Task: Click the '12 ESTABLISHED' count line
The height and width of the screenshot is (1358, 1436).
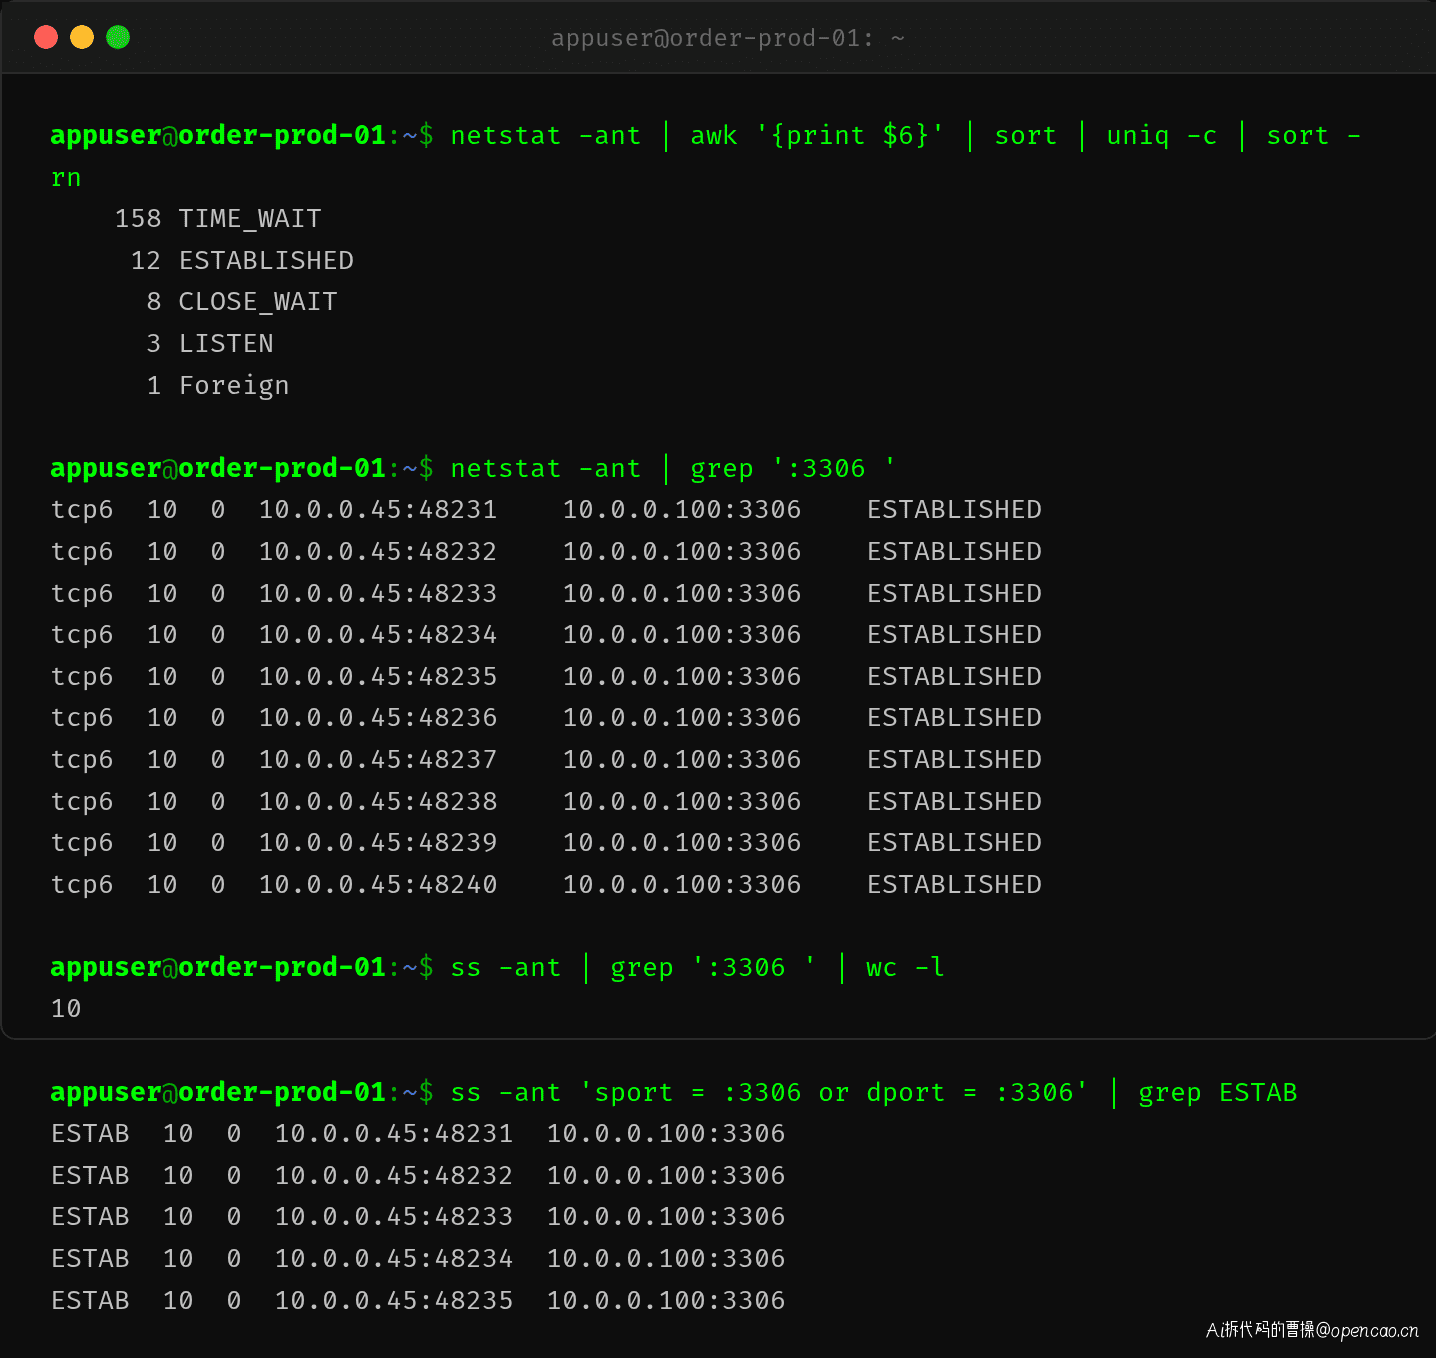Action: pyautogui.click(x=242, y=260)
